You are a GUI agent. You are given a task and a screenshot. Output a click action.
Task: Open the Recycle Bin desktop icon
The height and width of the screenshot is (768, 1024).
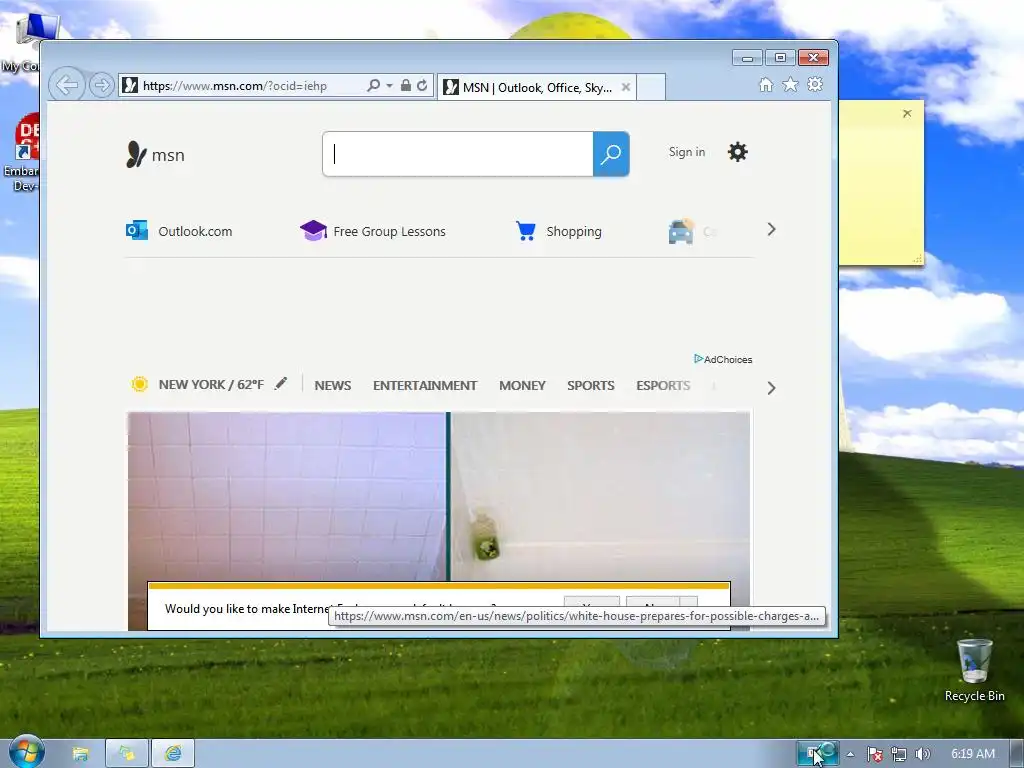coord(974,670)
